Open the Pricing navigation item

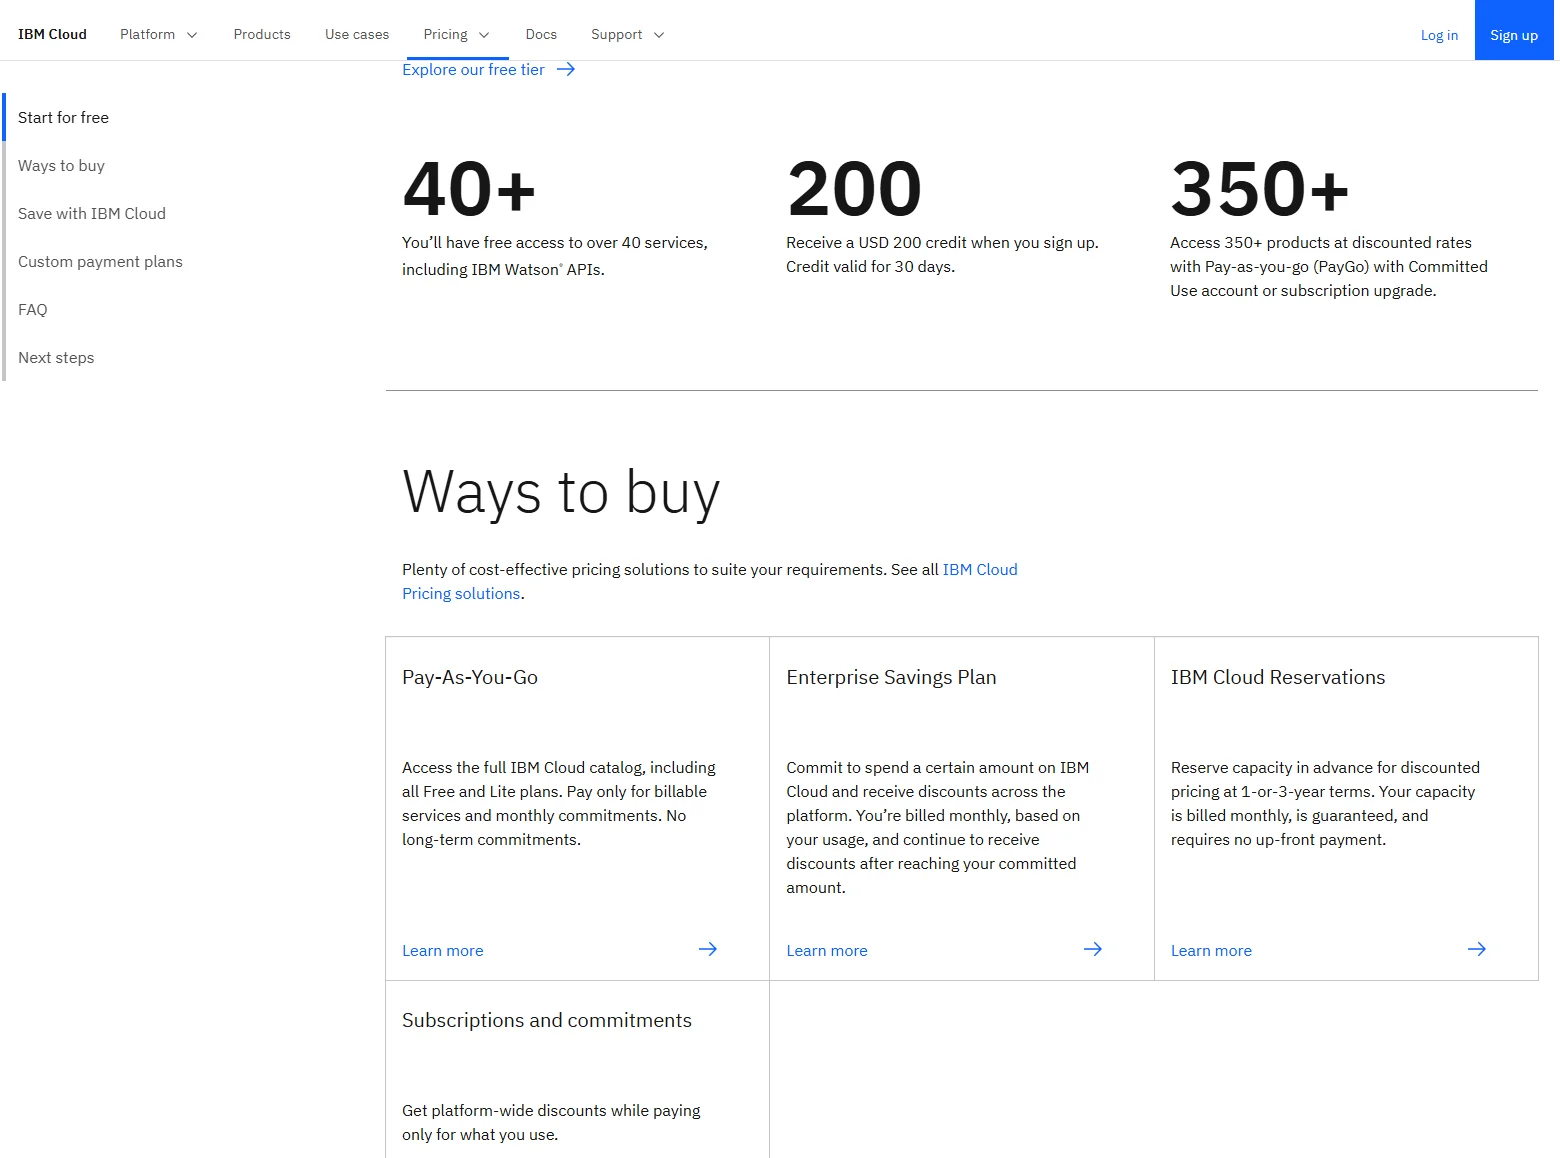(x=457, y=34)
